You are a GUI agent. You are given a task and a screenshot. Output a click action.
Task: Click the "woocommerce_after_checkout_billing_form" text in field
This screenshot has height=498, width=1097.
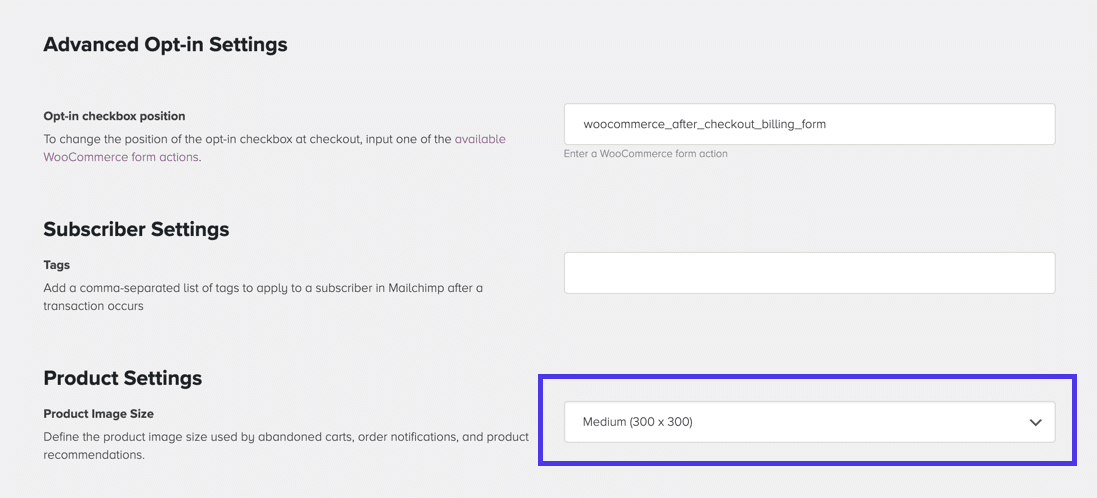pos(704,124)
